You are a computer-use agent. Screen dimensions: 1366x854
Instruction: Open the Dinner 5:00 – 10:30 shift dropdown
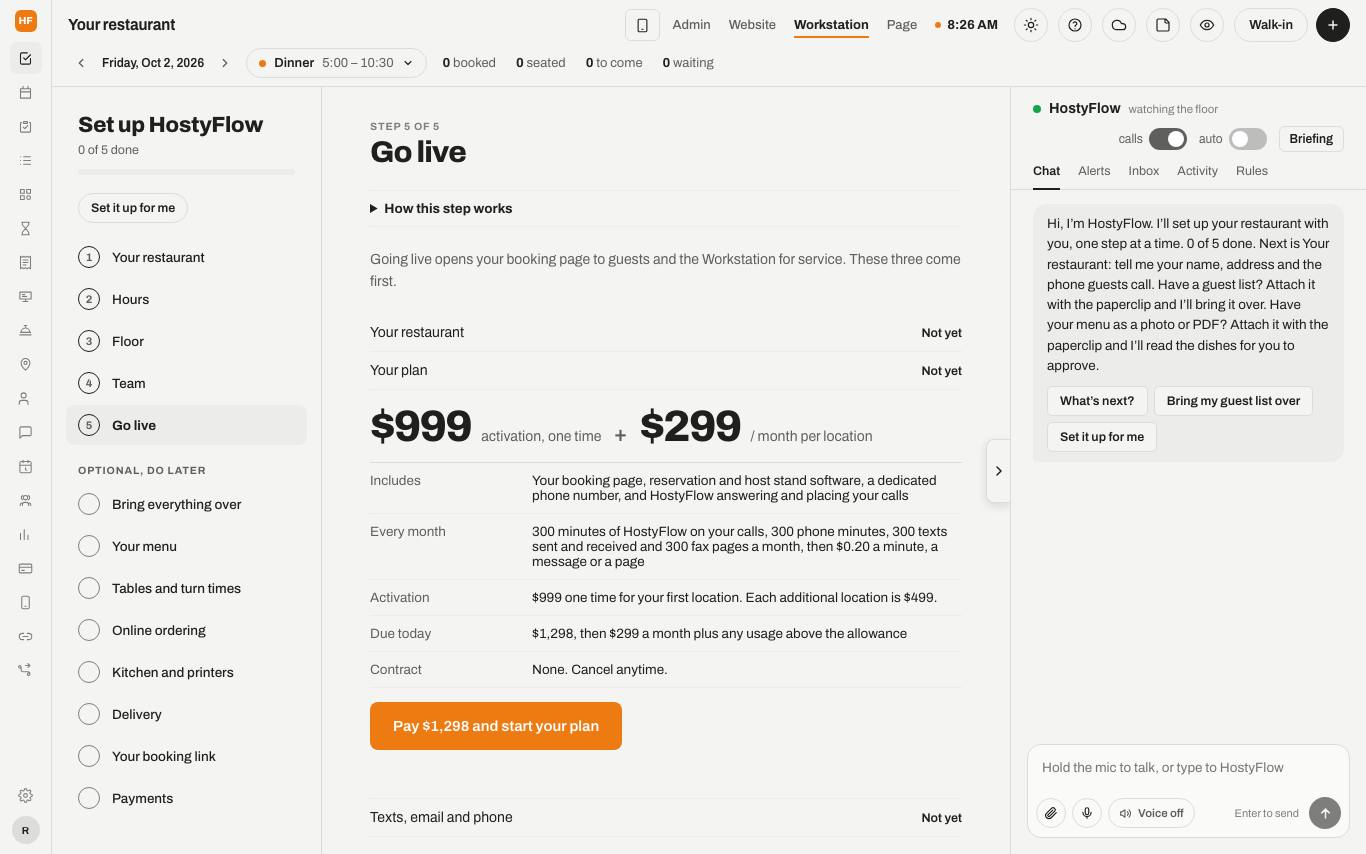click(336, 63)
